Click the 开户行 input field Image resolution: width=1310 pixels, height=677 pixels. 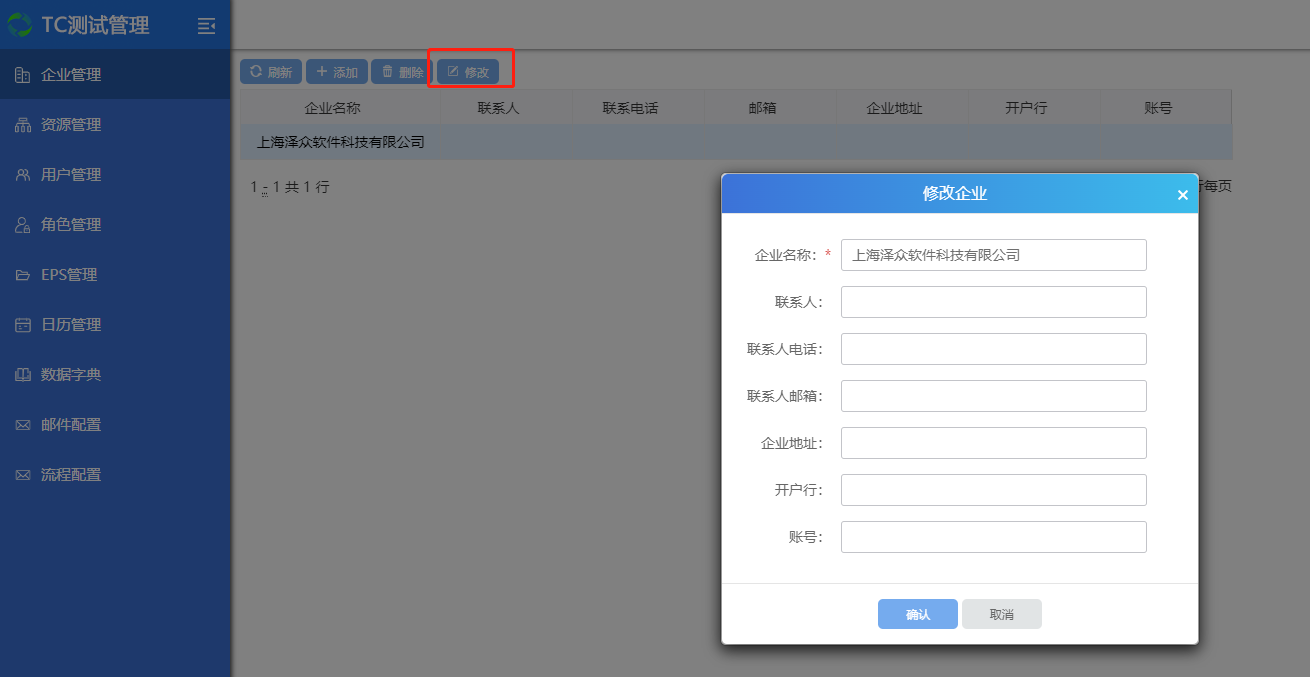point(993,490)
